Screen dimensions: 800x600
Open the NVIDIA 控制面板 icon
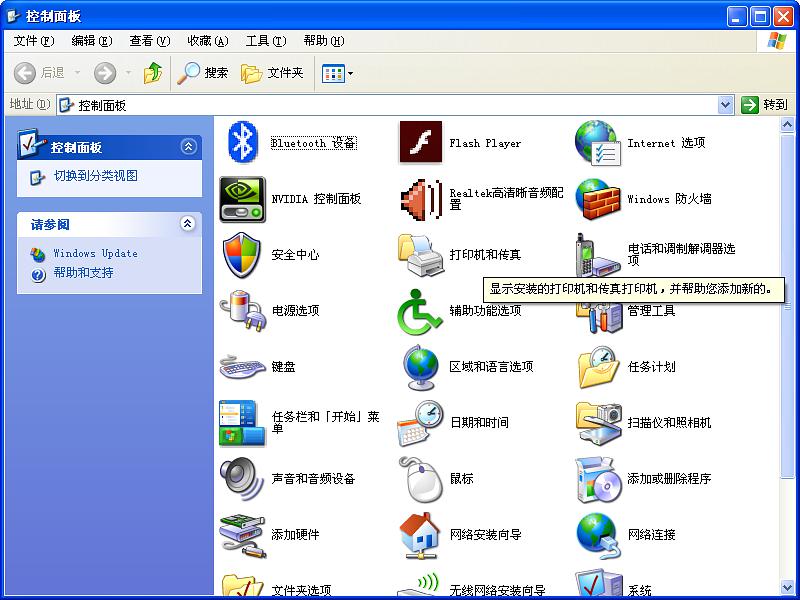click(x=242, y=199)
